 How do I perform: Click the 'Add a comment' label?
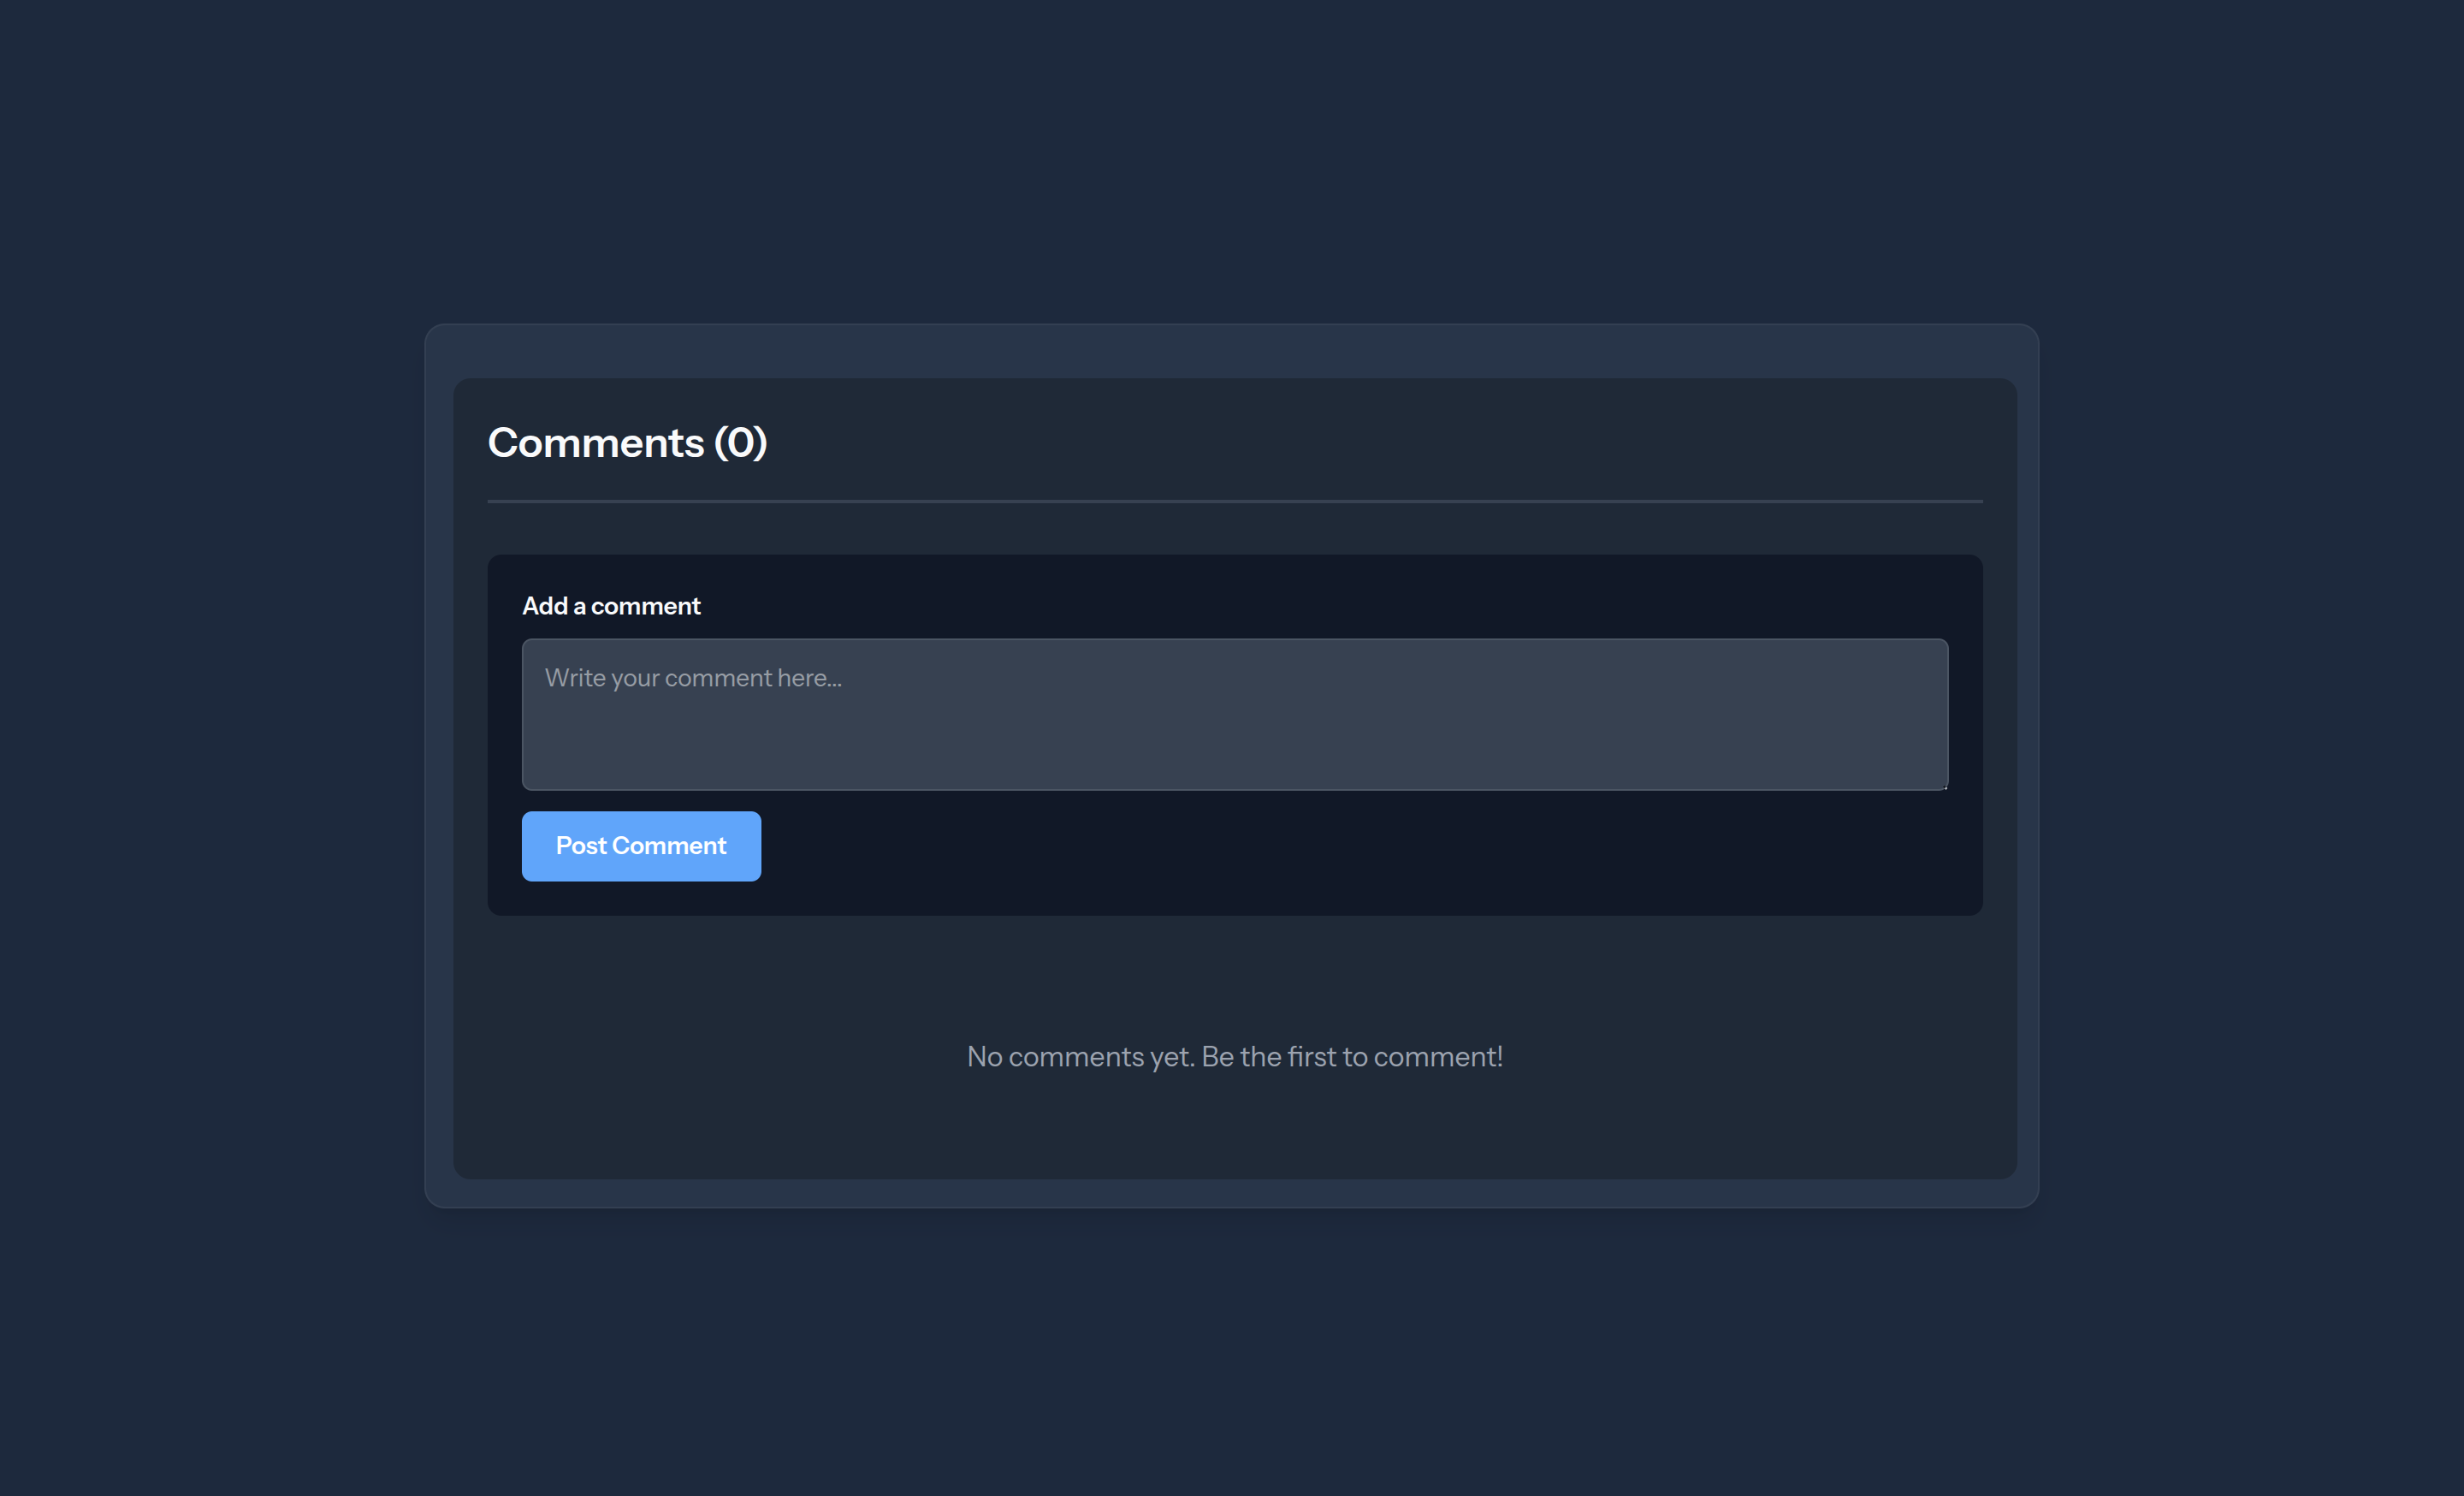coord(611,605)
